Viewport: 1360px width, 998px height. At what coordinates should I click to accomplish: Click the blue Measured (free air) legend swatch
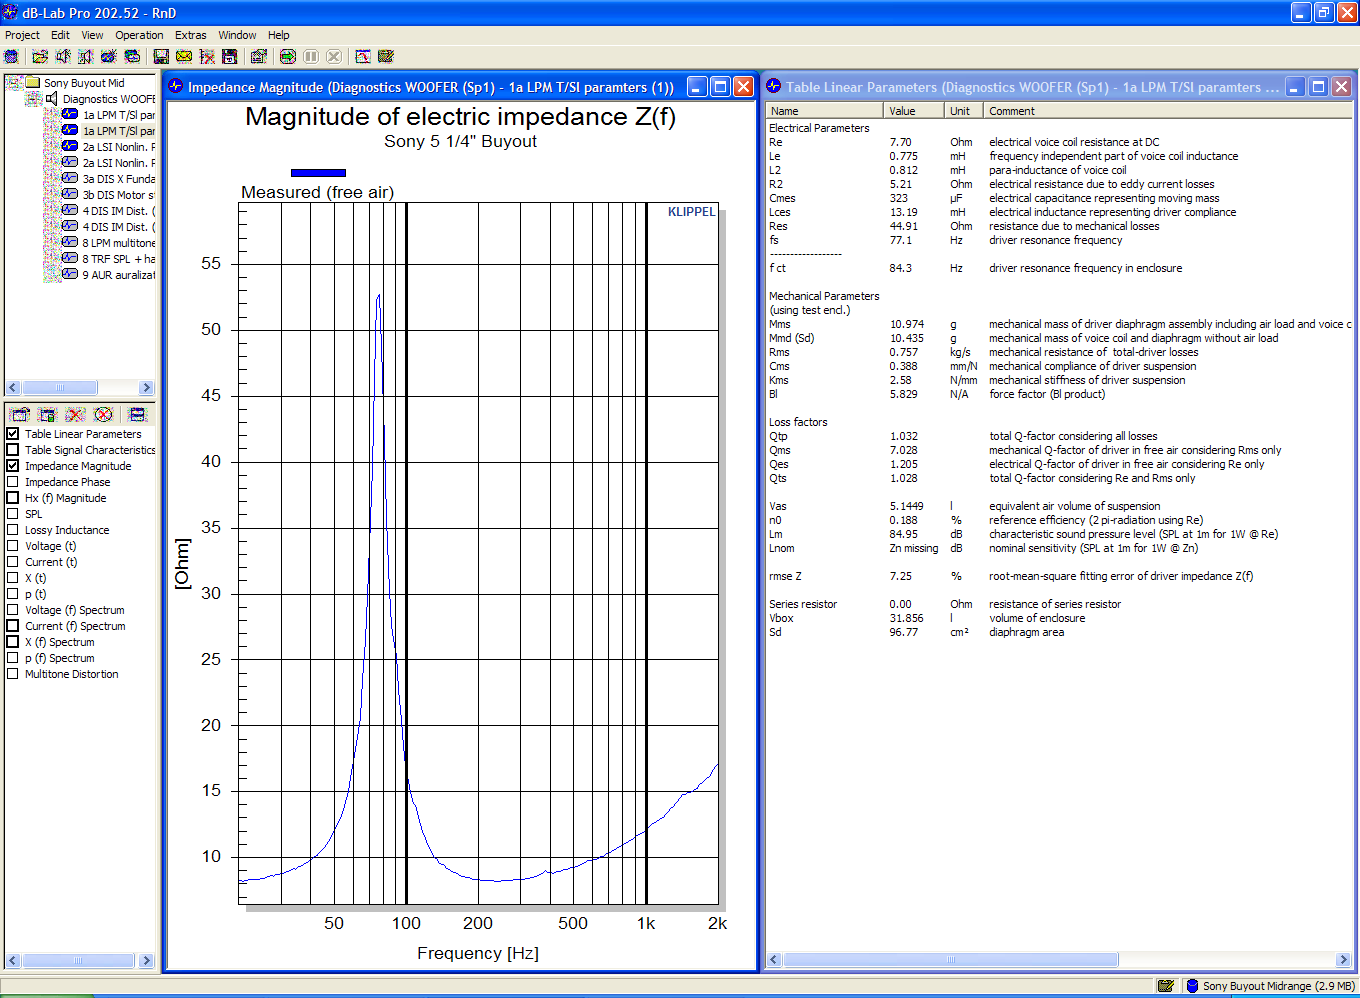pyautogui.click(x=318, y=173)
